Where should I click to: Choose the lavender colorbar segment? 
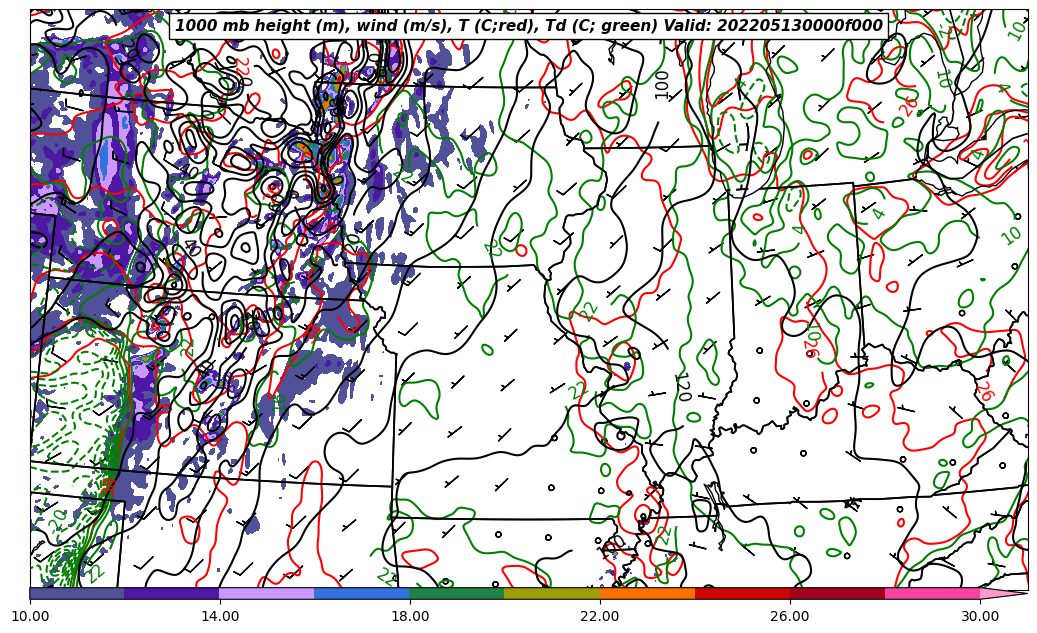click(x=266, y=593)
